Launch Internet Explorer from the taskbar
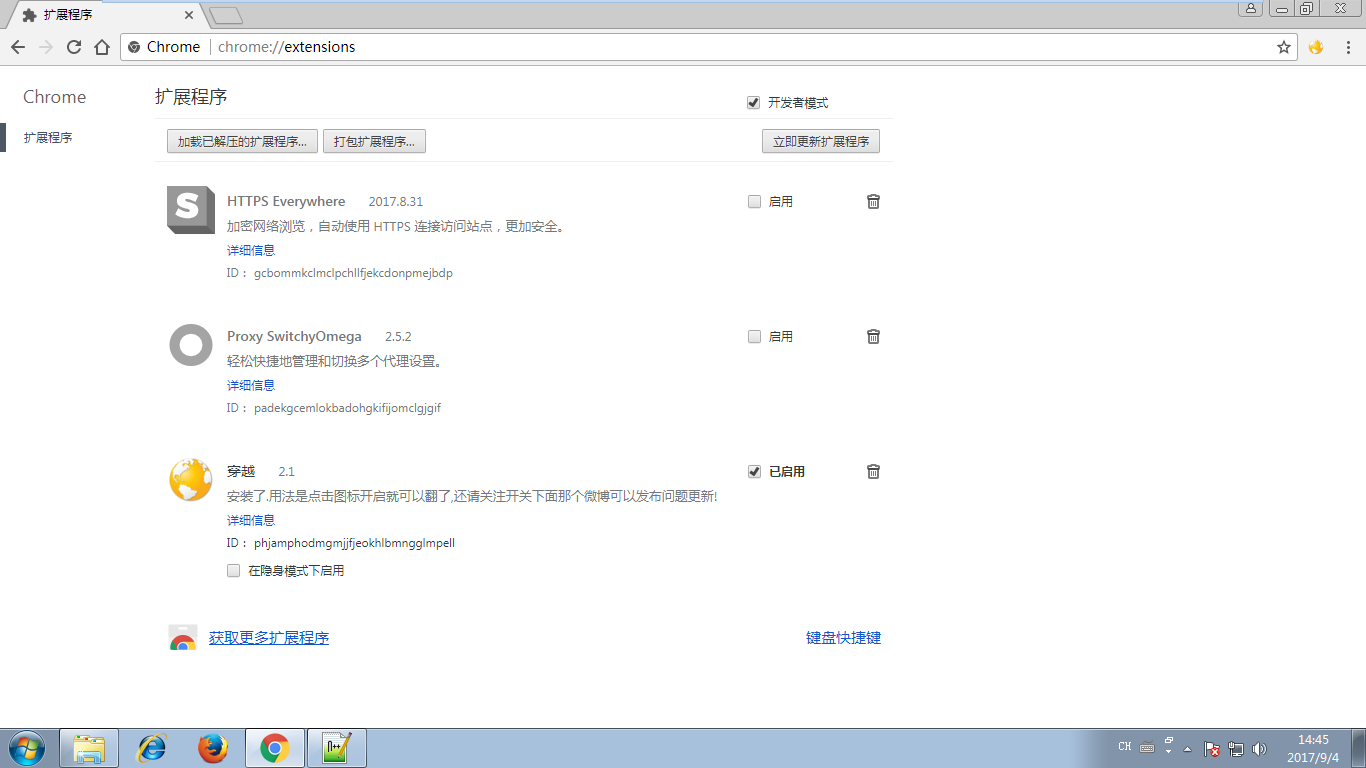The image size is (1366, 768). tap(151, 748)
